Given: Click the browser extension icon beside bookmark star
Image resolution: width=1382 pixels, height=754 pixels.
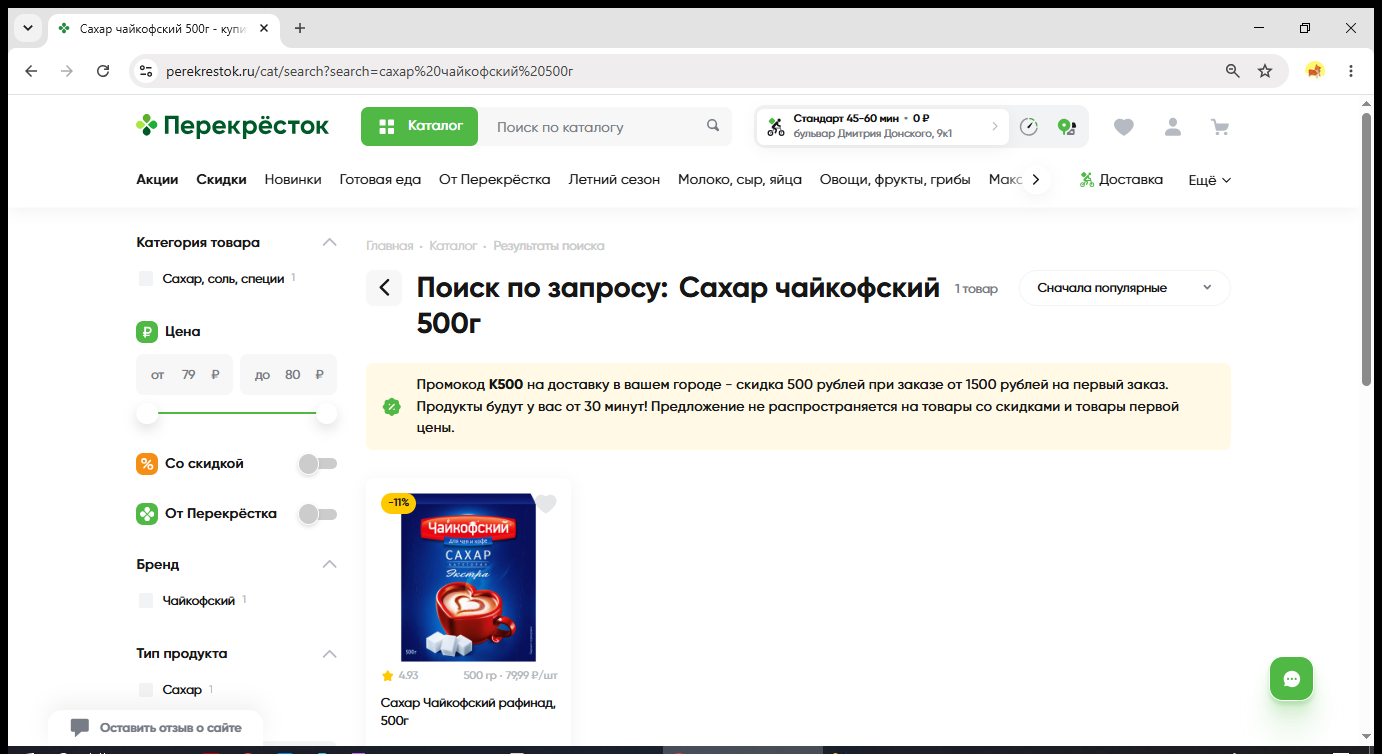Looking at the screenshot, I should [x=1315, y=71].
